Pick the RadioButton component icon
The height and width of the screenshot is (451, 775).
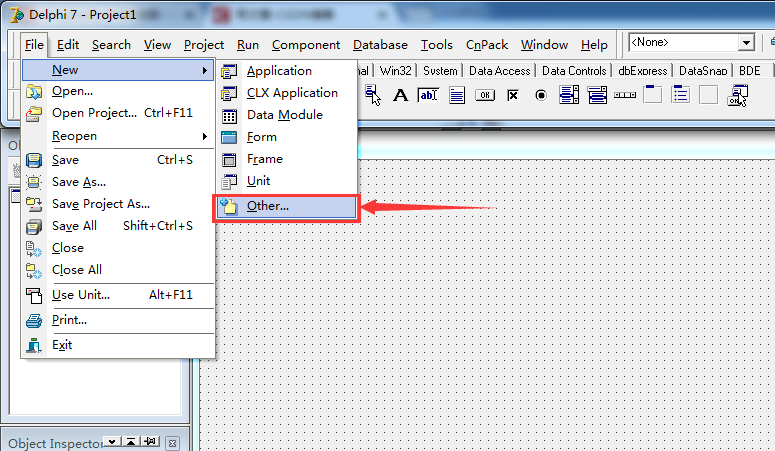click(x=541, y=95)
